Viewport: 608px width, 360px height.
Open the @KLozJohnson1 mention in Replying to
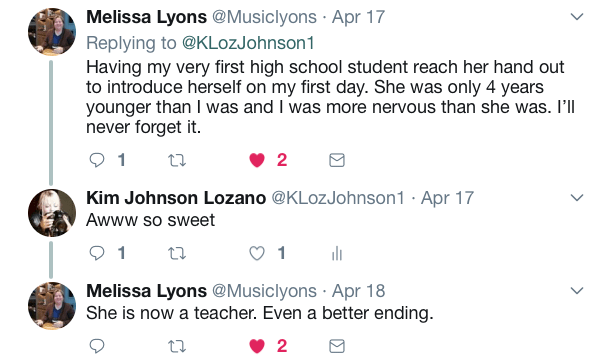248,43
